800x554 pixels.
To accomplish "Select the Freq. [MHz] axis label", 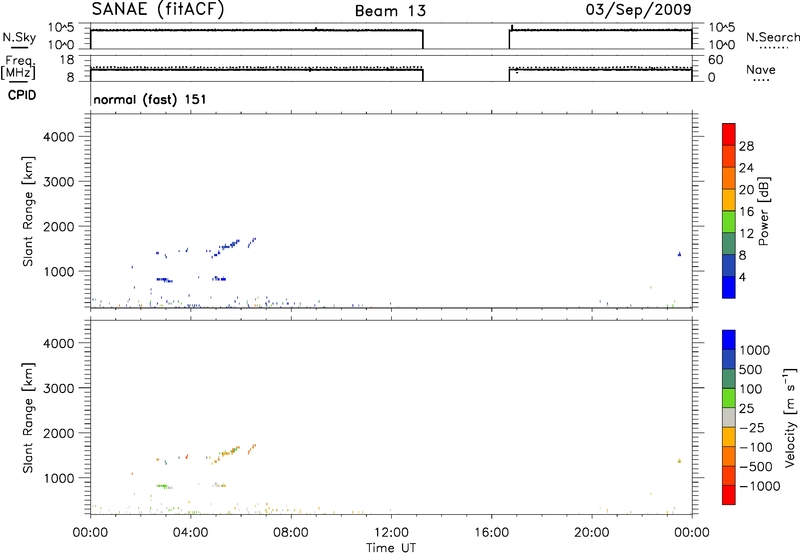I will (18, 68).
